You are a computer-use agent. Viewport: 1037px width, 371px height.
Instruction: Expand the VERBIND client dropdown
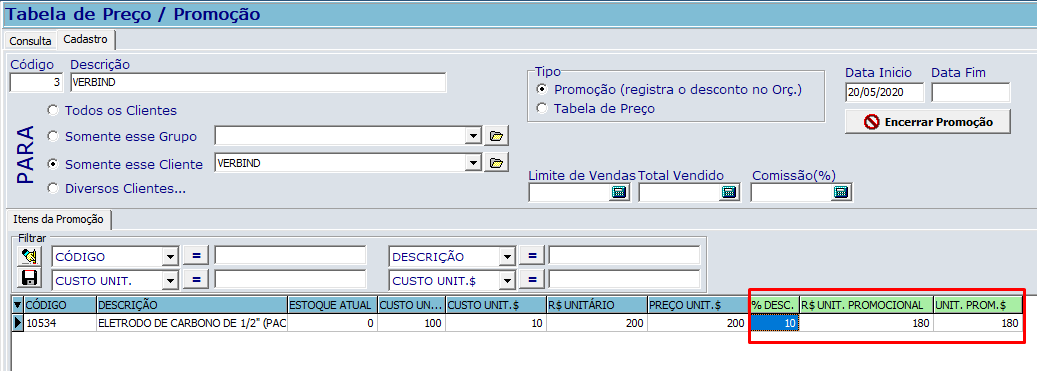(473, 163)
